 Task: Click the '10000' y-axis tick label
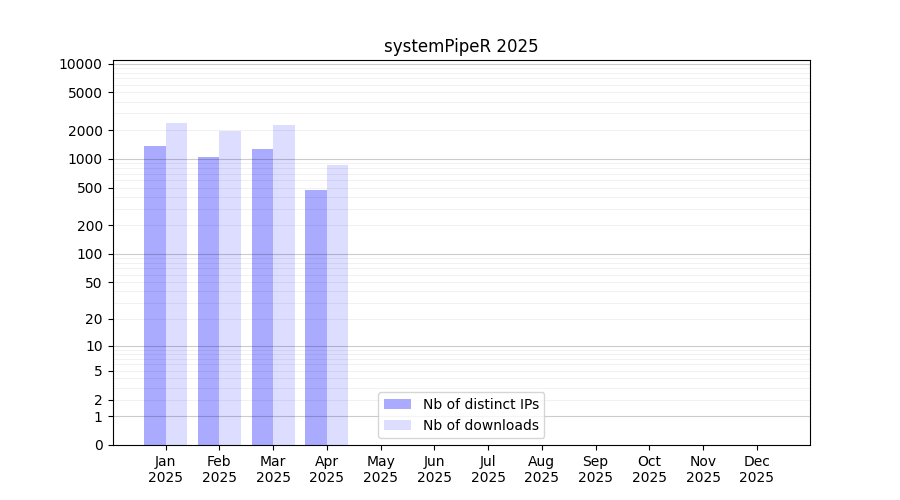(80, 64)
